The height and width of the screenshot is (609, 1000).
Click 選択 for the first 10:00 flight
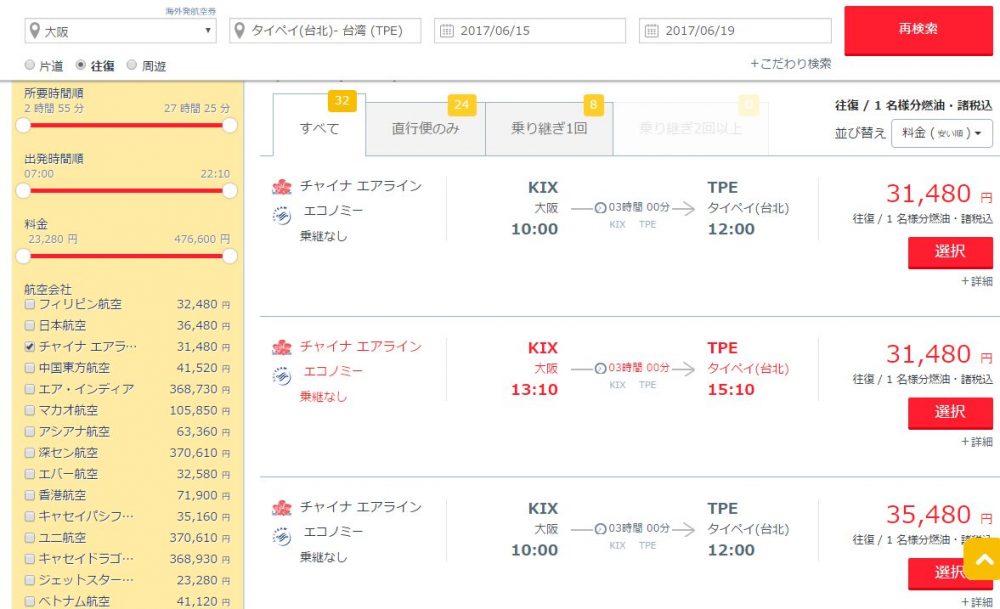950,252
